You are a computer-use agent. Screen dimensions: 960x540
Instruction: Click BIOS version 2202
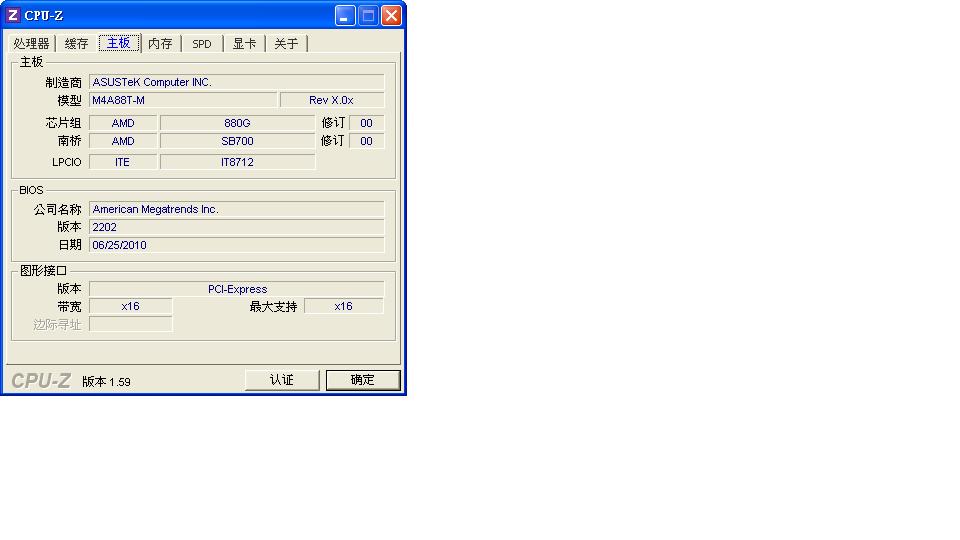coord(237,227)
